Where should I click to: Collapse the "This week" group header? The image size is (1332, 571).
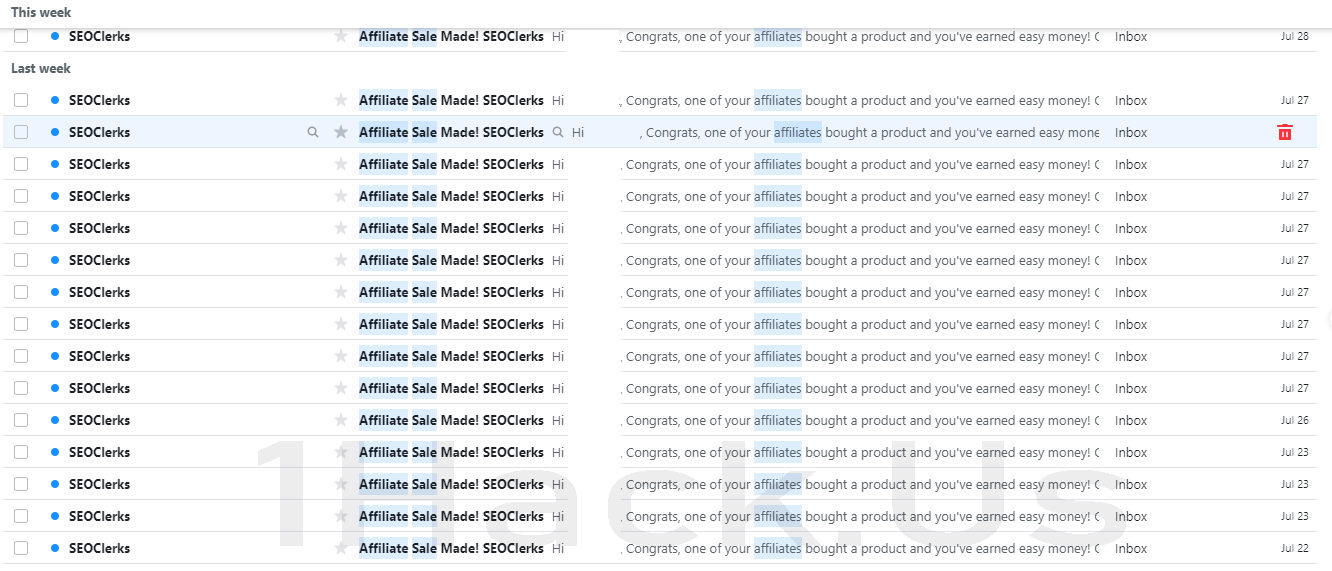[x=41, y=12]
